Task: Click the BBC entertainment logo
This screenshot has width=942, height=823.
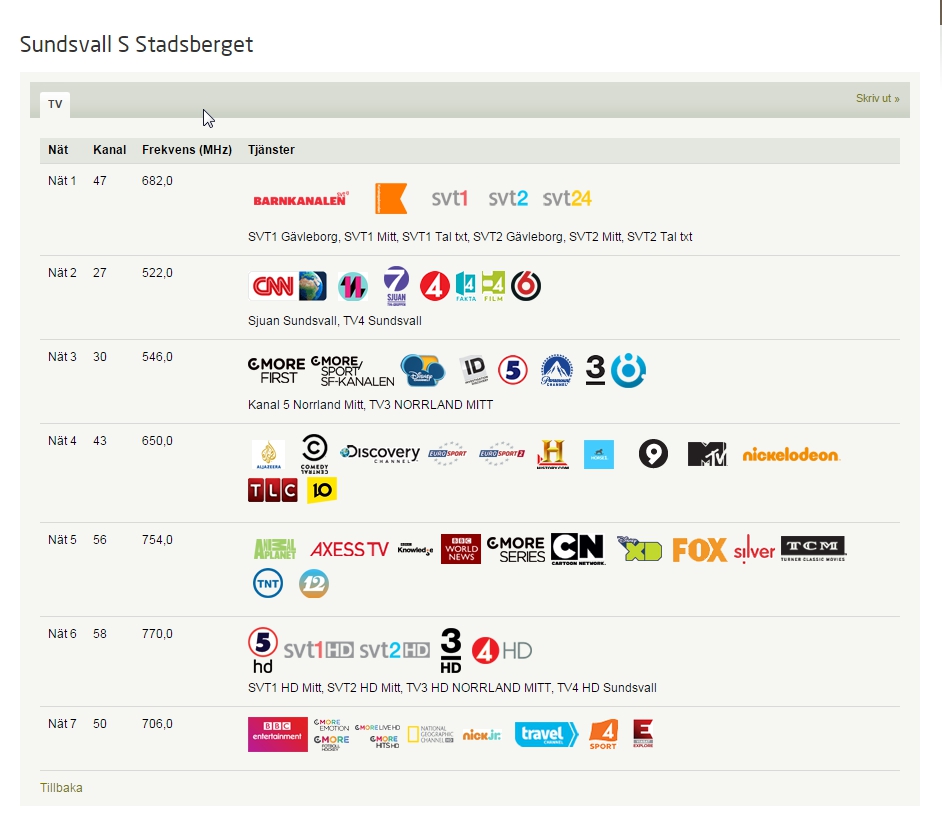Action: 278,734
